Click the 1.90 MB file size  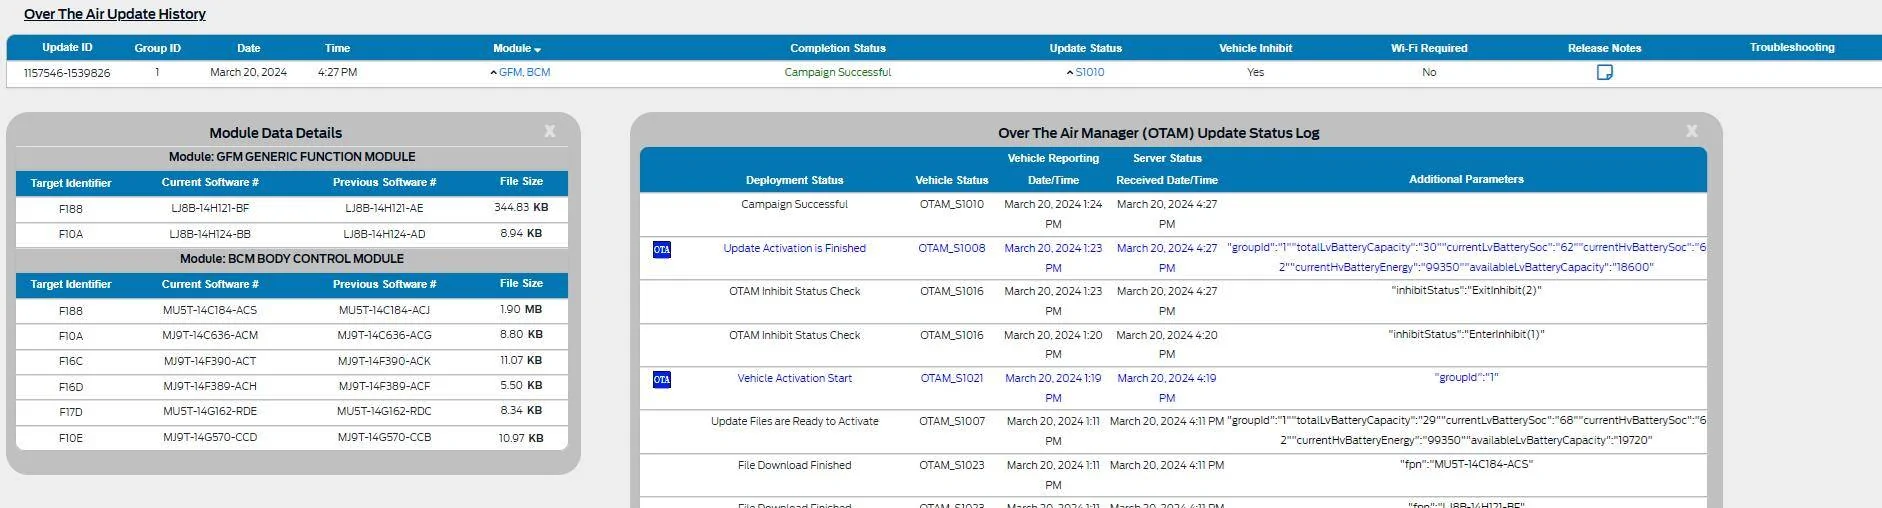coord(521,309)
